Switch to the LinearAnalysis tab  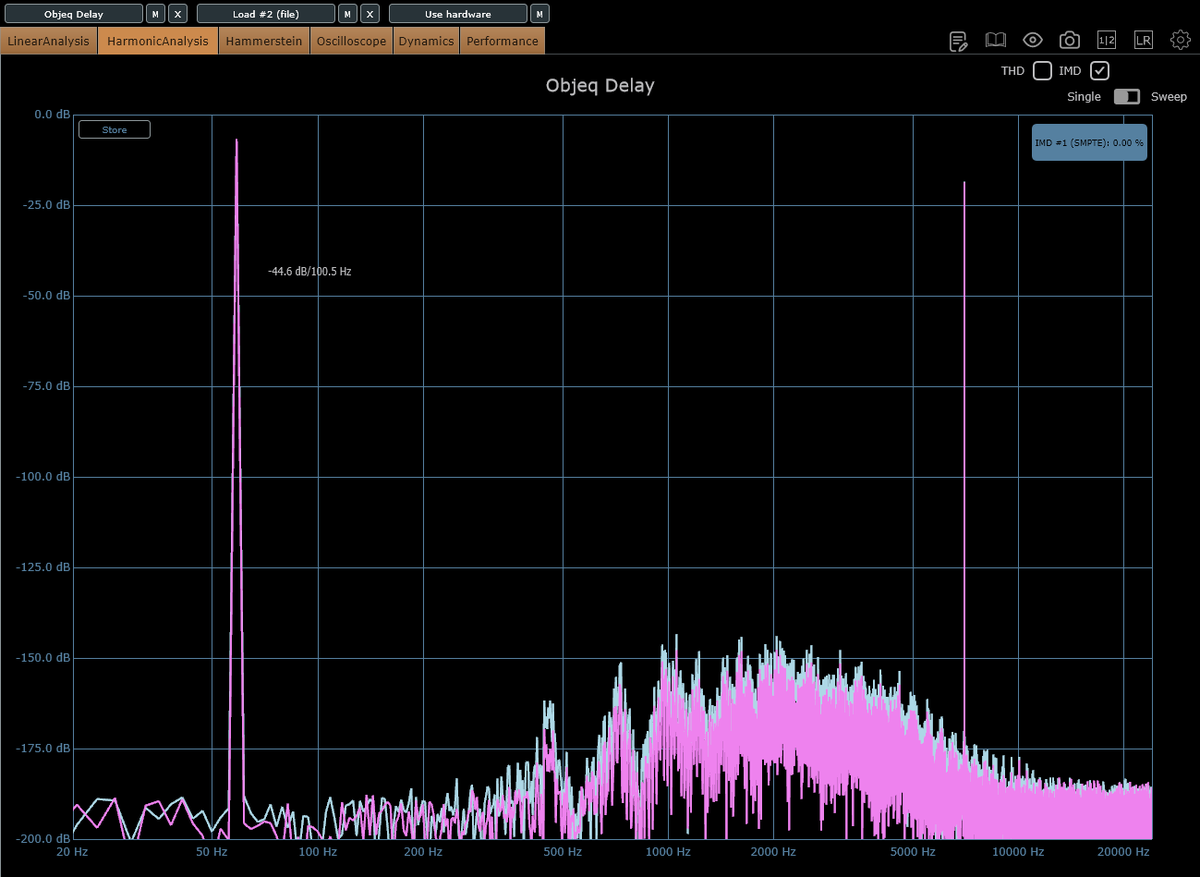pyautogui.click(x=49, y=41)
